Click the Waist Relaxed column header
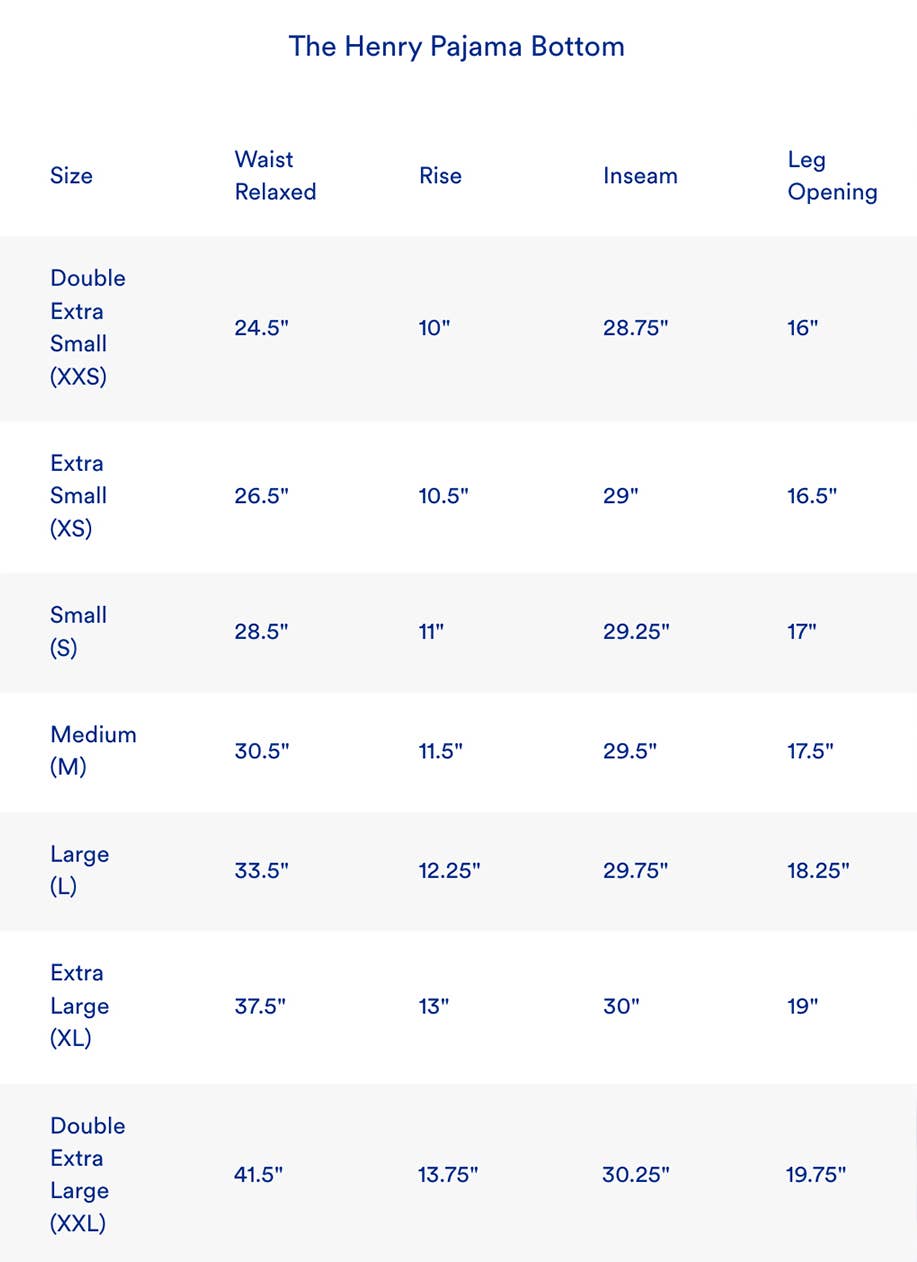The width and height of the screenshot is (917, 1262). pyautogui.click(x=275, y=175)
